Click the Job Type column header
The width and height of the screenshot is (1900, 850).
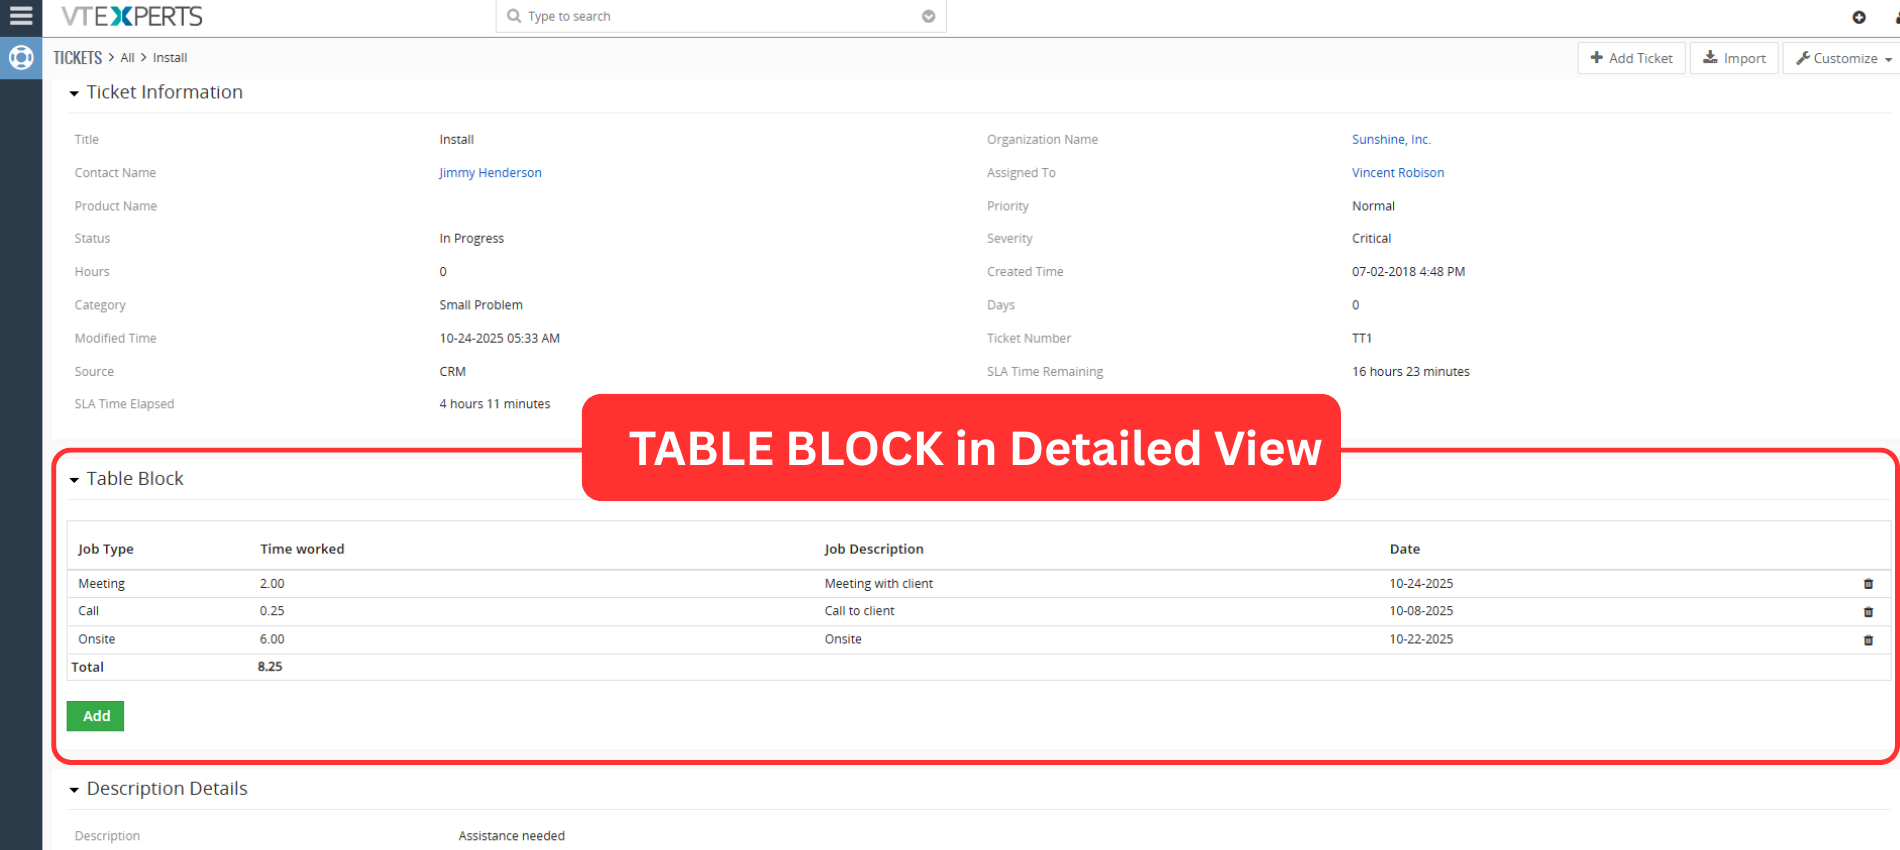click(106, 549)
